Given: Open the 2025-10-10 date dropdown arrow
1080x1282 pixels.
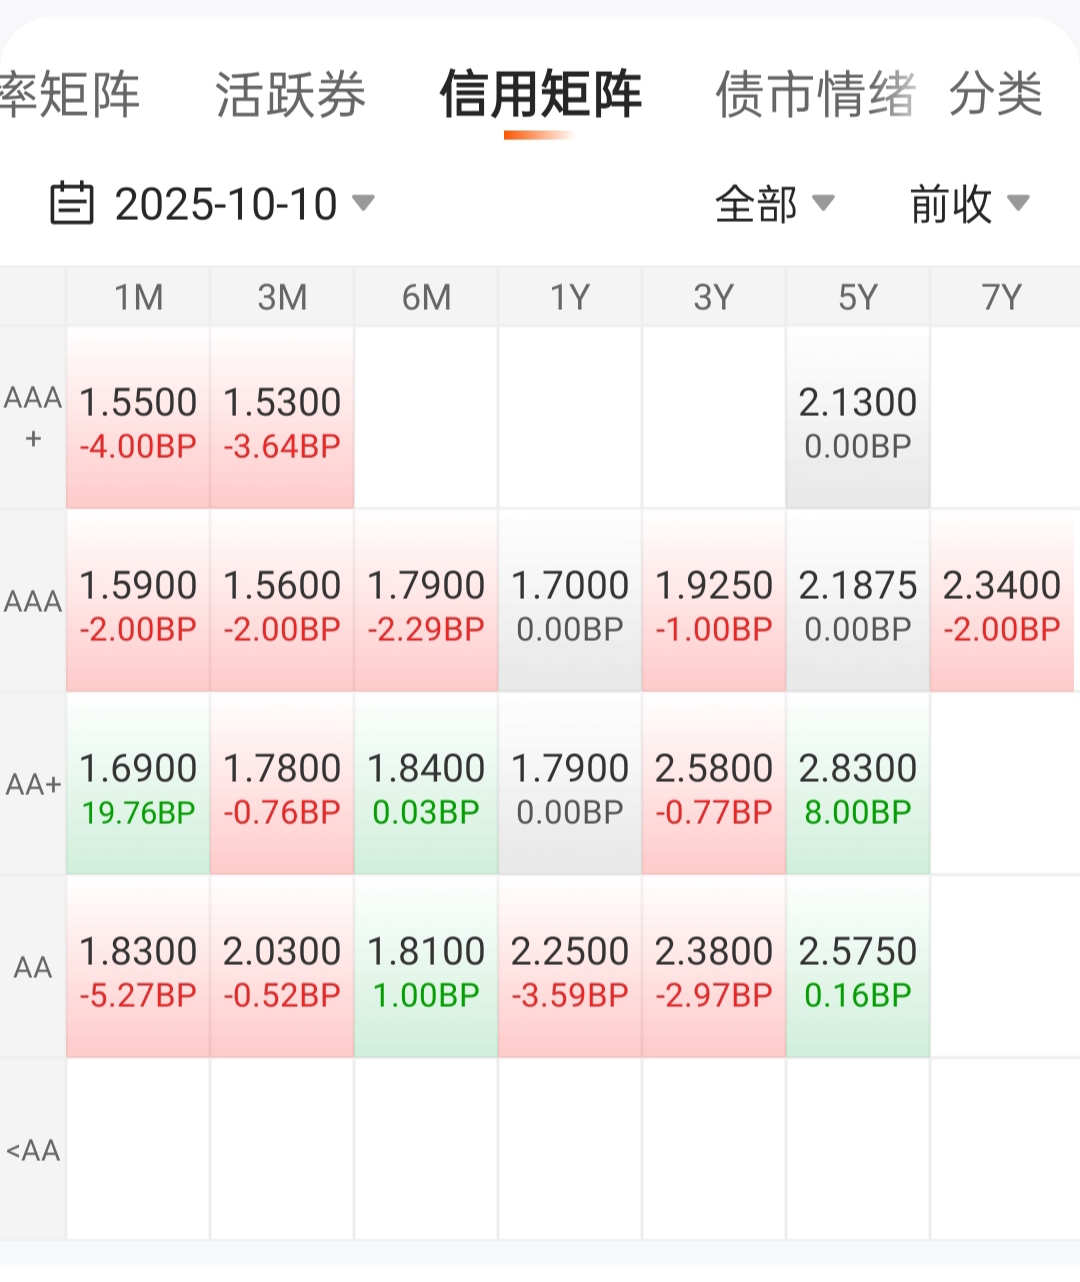Looking at the screenshot, I should coord(364,203).
